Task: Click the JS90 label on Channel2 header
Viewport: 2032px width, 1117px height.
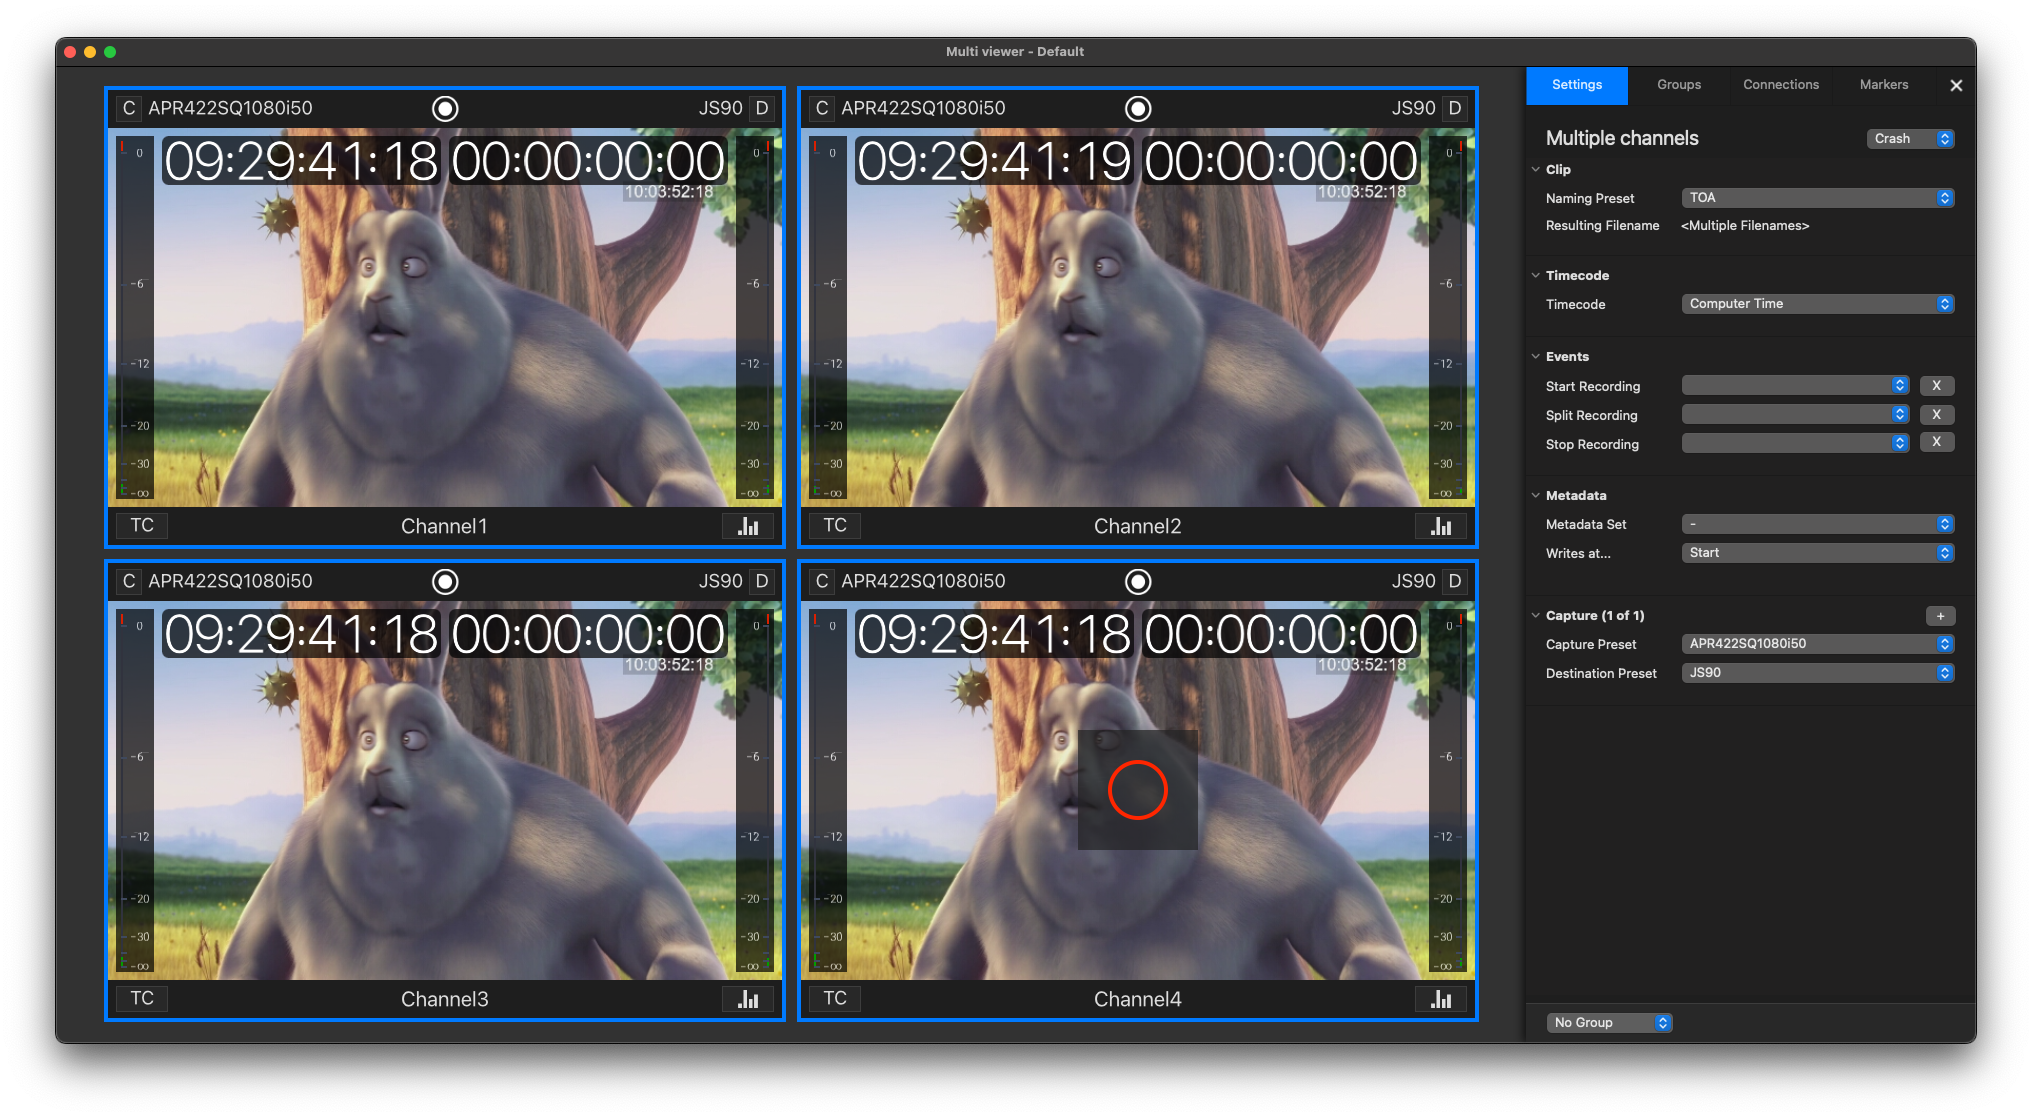Action: click(x=1413, y=108)
